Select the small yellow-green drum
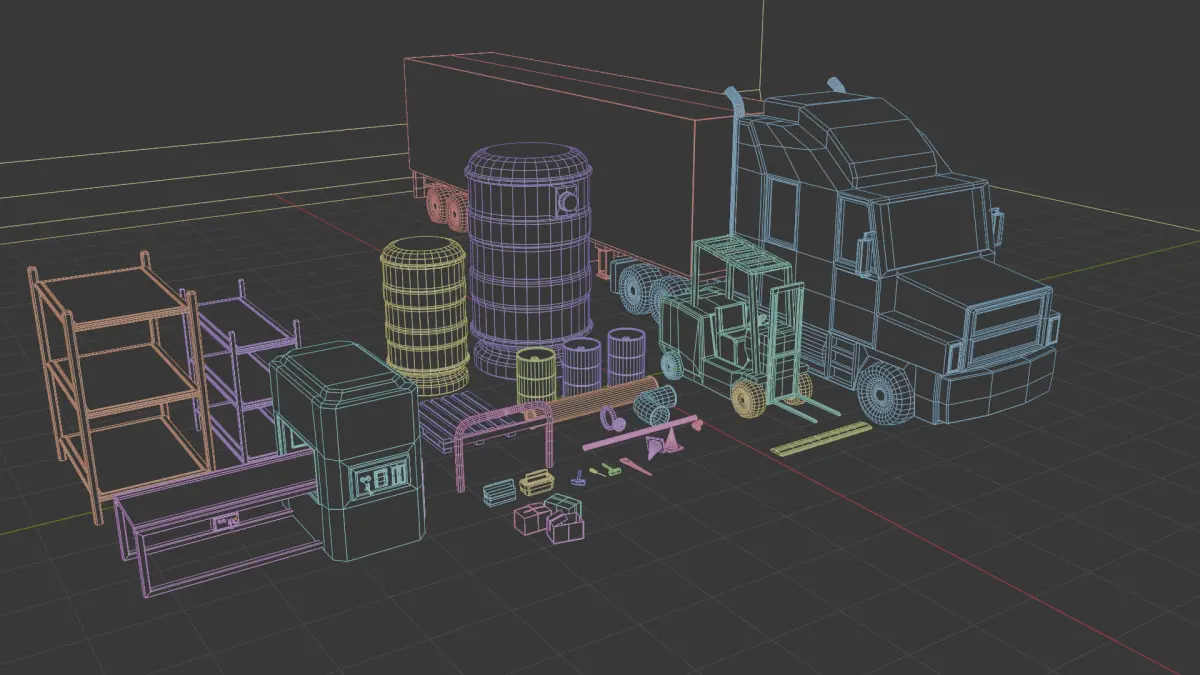Image resolution: width=1200 pixels, height=675 pixels. point(537,375)
